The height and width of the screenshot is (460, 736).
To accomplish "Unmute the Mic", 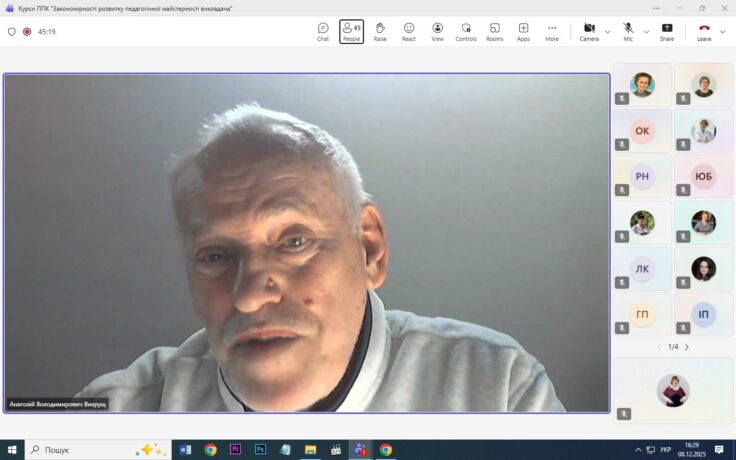I will [x=628, y=31].
